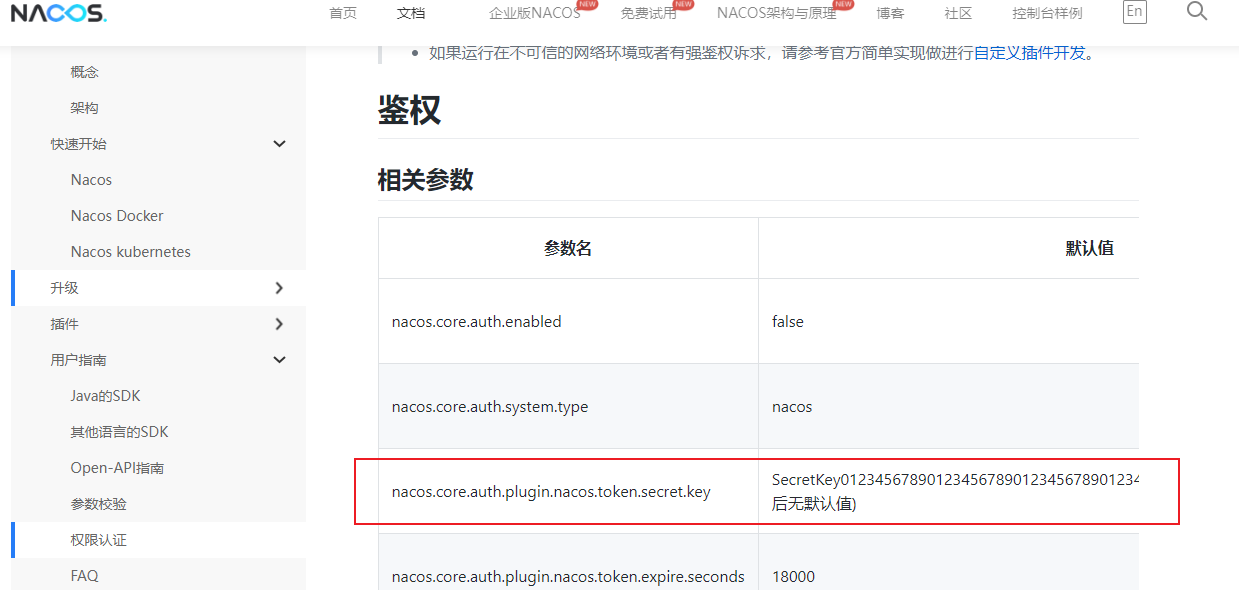Screen dimensions: 1239x590
Task: Click the 默认值 column header
Action: pos(1089,248)
